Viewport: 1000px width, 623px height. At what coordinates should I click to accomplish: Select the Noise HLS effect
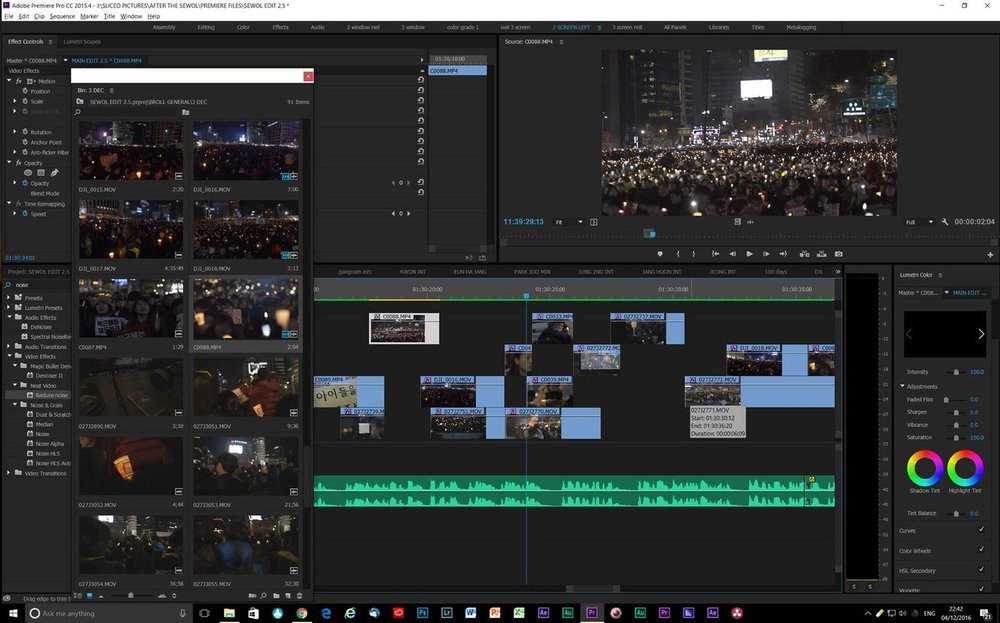48,453
